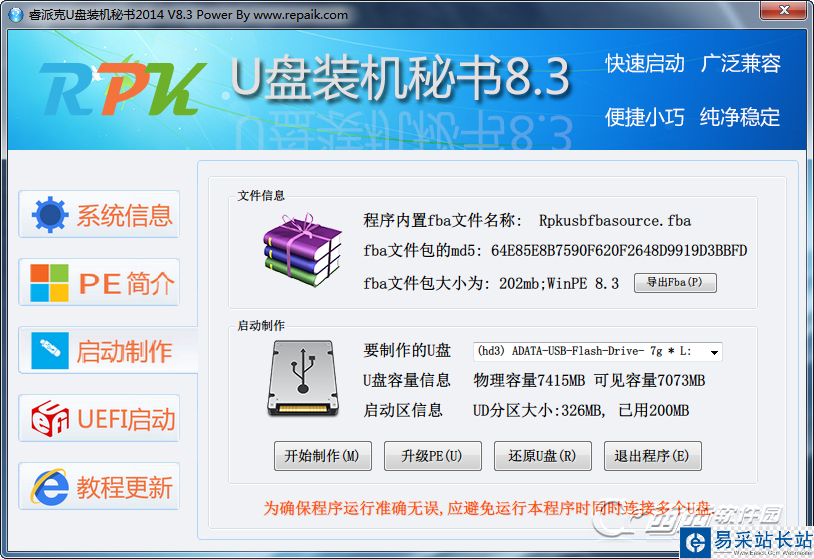Click the label U盘容量信息
This screenshot has height=559, width=814.
point(406,380)
